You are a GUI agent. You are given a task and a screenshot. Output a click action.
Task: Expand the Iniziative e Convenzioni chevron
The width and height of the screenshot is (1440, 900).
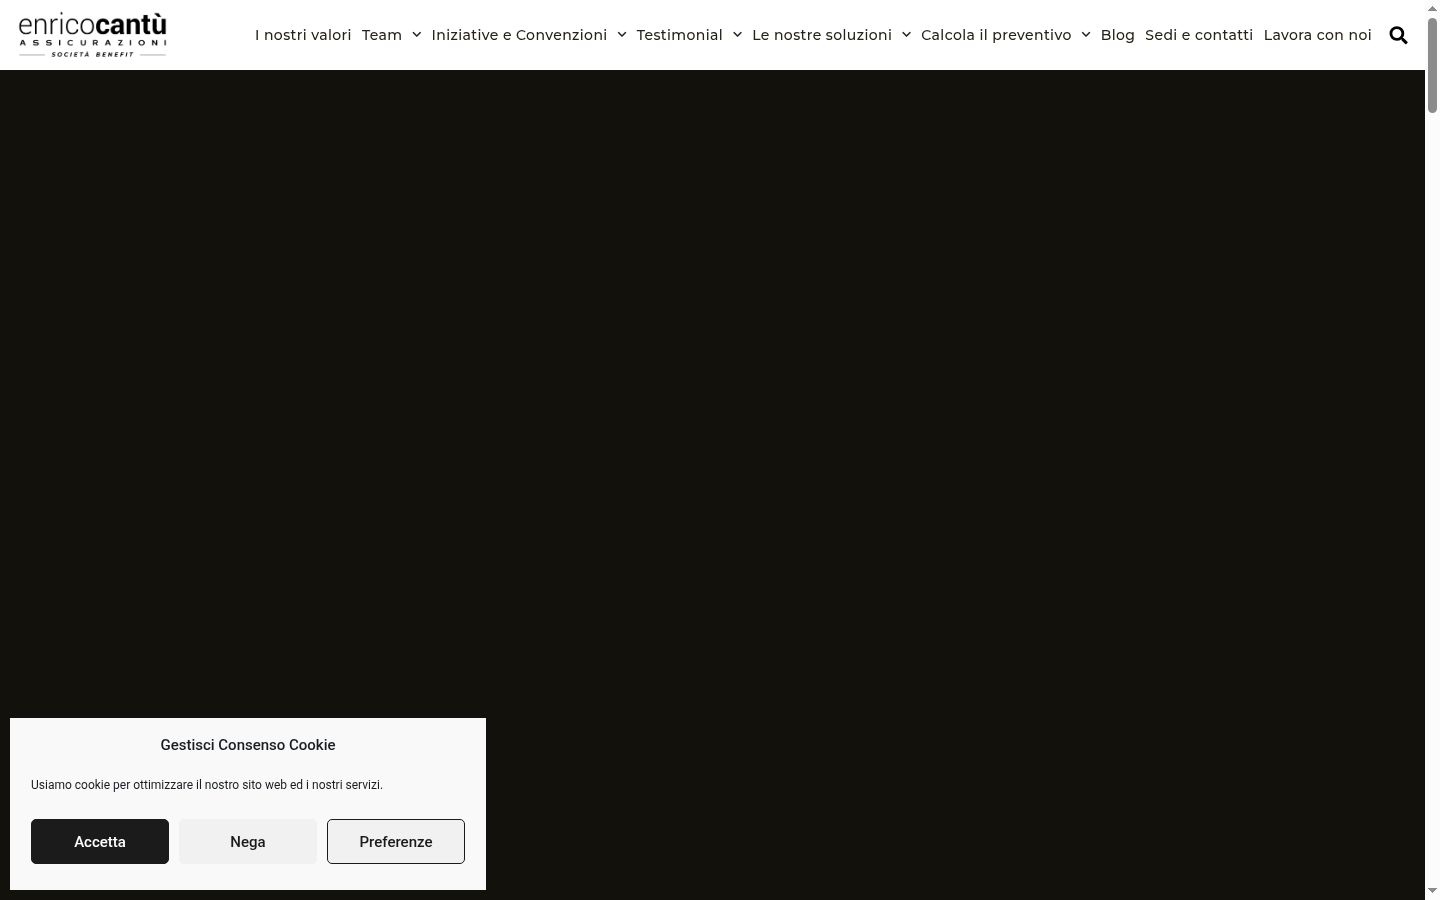coord(622,35)
